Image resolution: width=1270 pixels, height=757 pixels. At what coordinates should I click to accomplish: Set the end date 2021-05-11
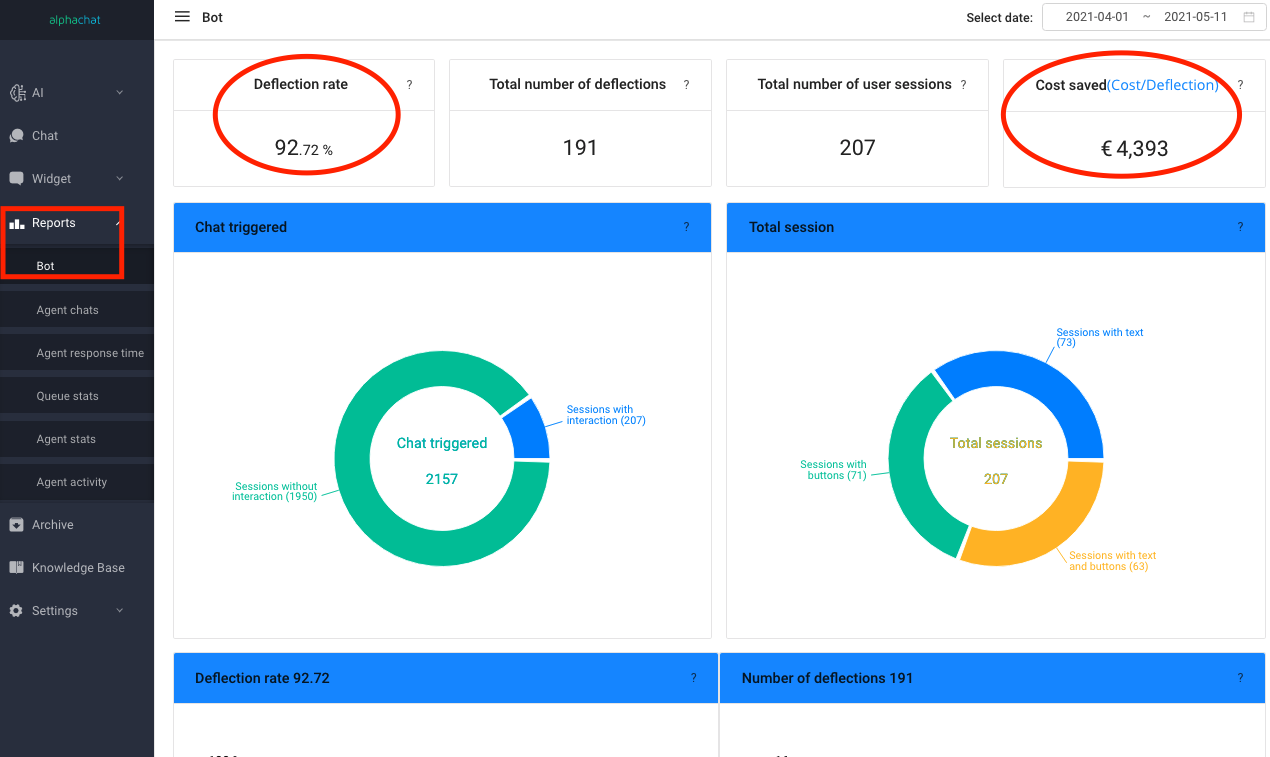(1196, 17)
